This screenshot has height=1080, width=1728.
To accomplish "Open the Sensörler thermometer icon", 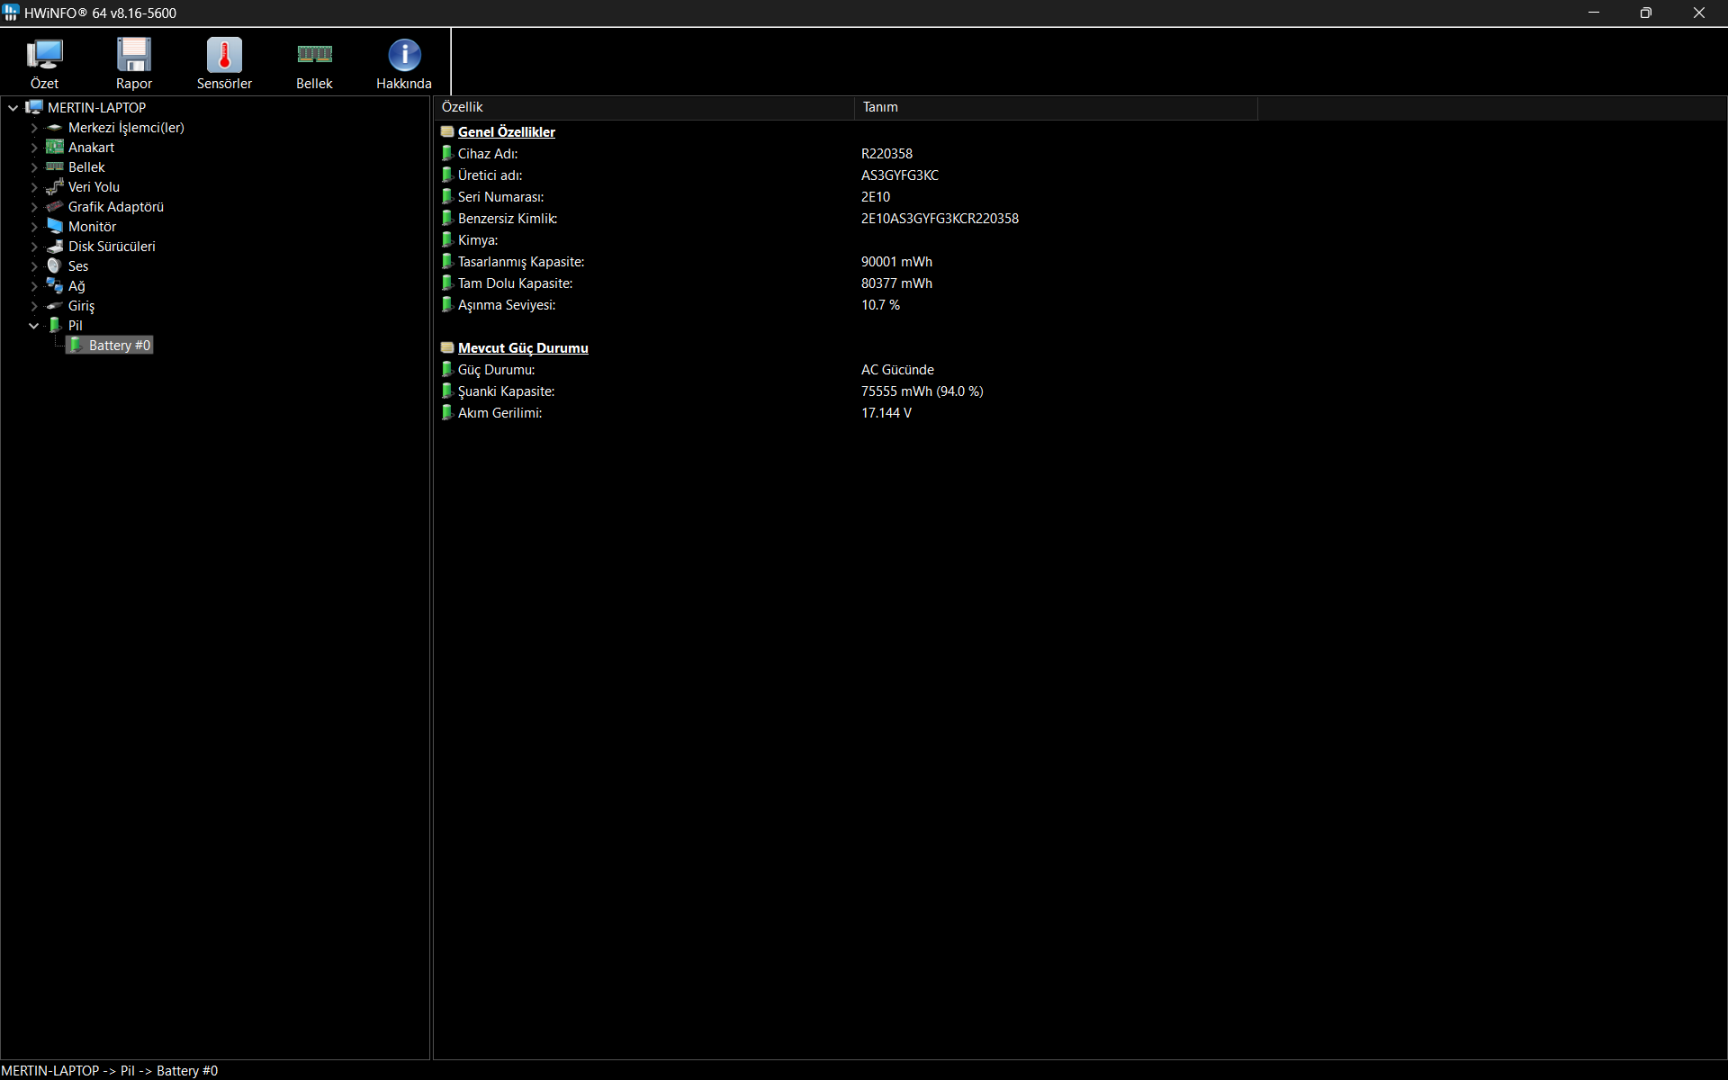I will coord(224,55).
